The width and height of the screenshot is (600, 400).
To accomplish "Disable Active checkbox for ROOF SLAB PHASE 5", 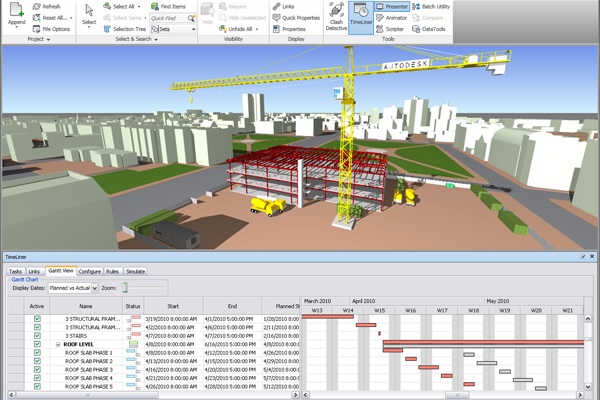I will 37,386.
